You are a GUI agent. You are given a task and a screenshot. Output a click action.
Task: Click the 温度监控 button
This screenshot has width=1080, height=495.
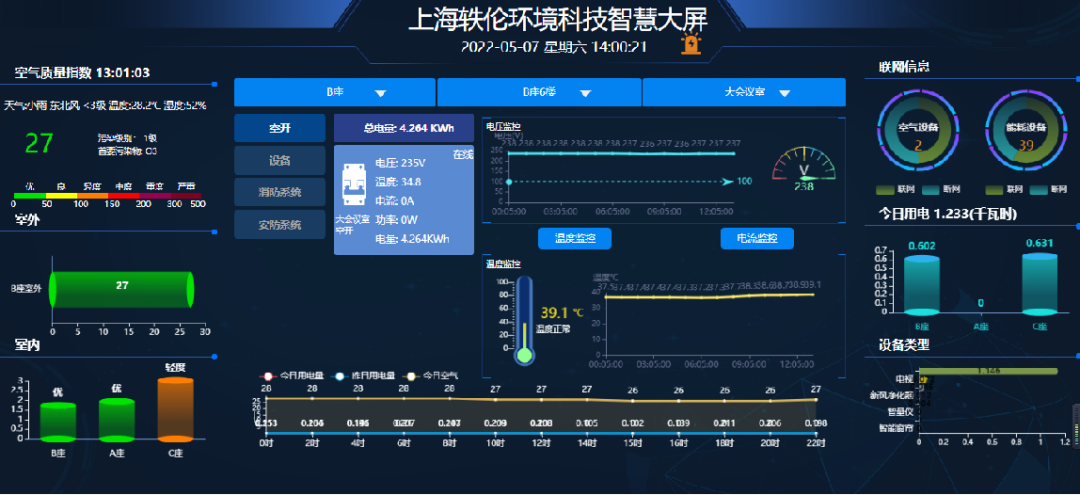pyautogui.click(x=574, y=238)
